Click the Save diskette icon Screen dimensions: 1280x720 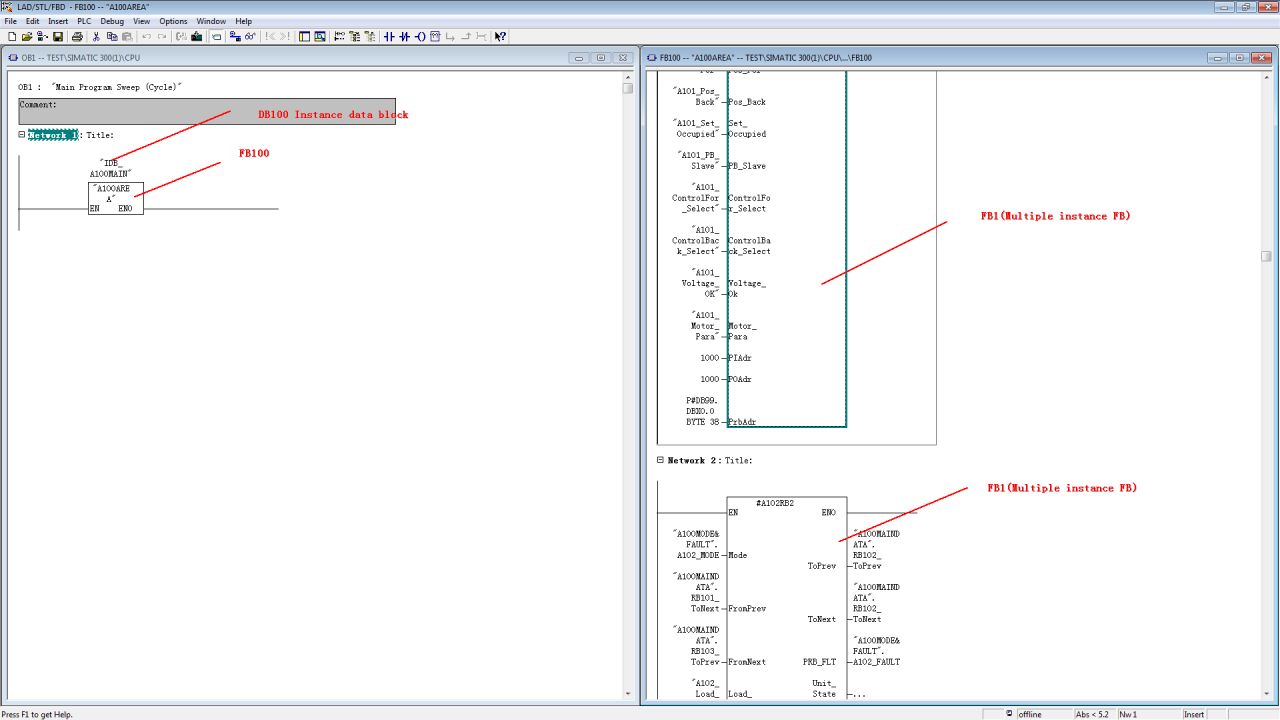point(58,36)
